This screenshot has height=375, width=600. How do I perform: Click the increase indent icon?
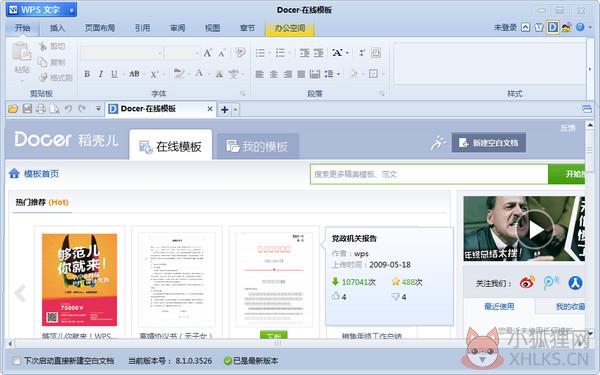coord(318,53)
